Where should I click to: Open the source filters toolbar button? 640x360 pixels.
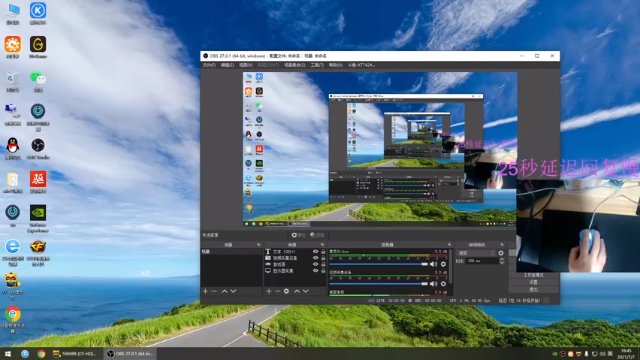(317, 235)
